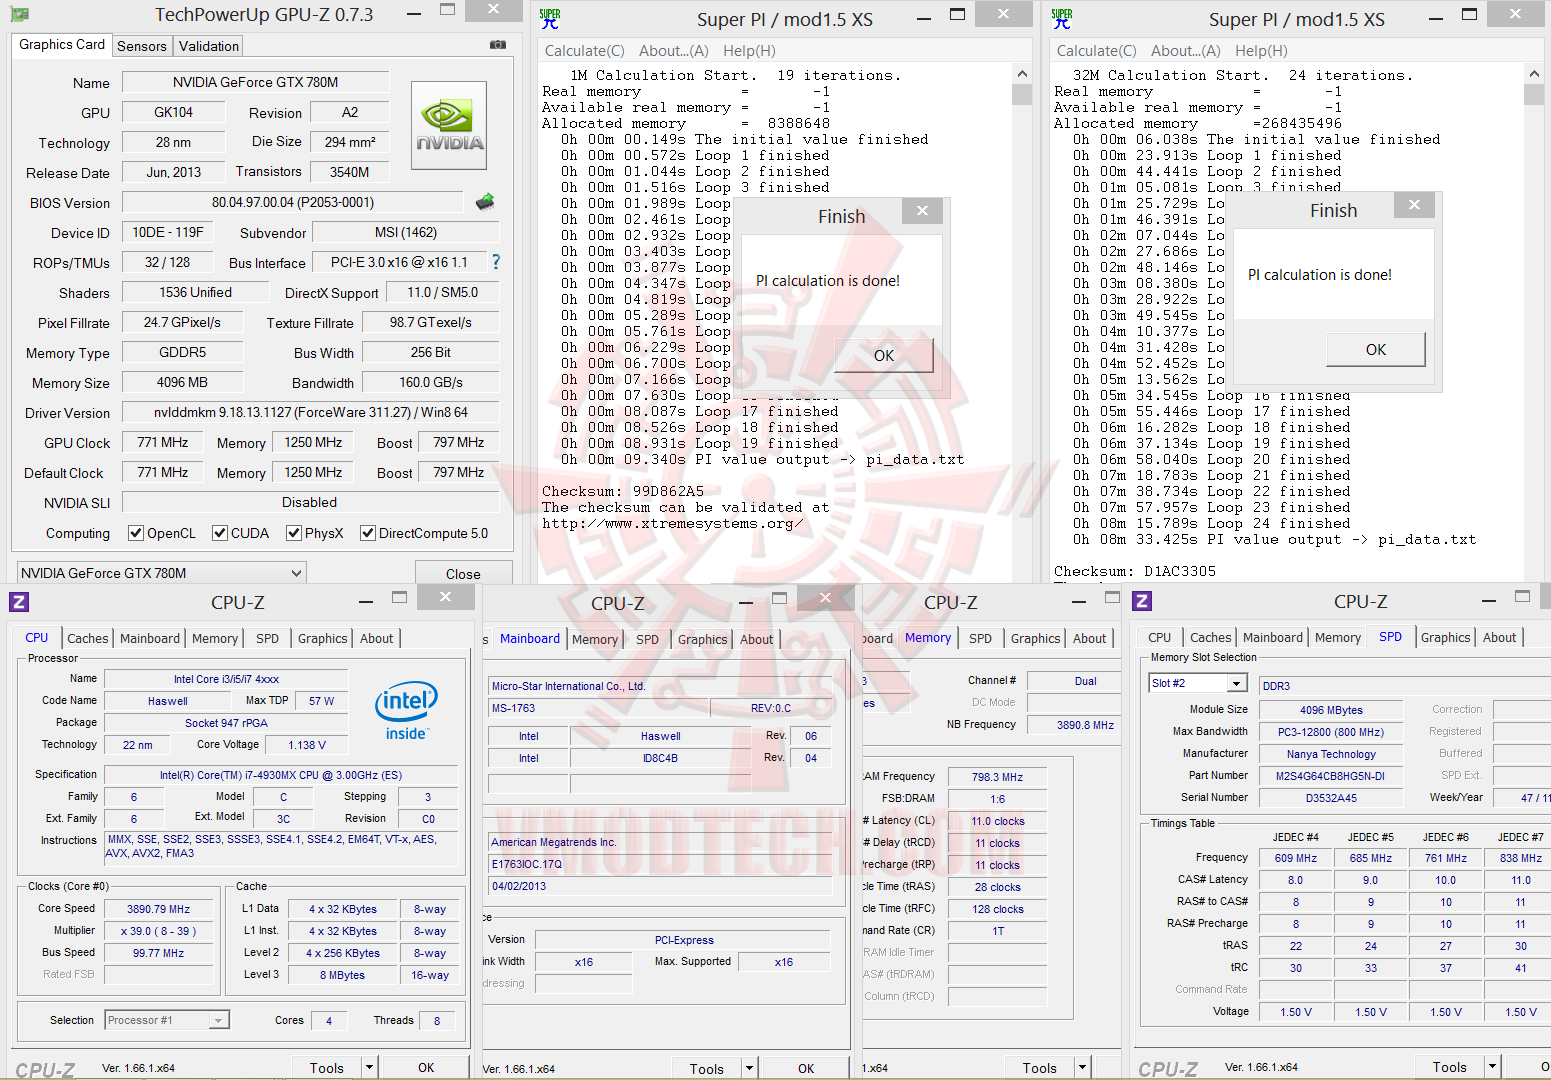Click the NVIDIA logo in GPU-Z
The image size is (1551, 1080).
449,125
